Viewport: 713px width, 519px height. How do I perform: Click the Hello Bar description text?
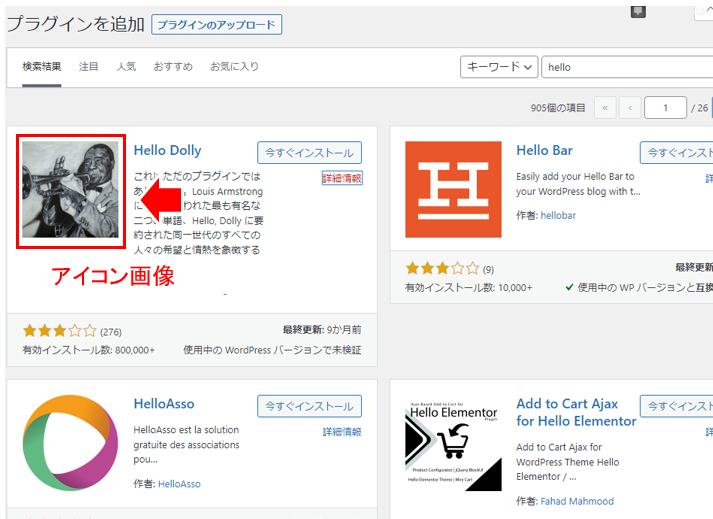(x=578, y=184)
